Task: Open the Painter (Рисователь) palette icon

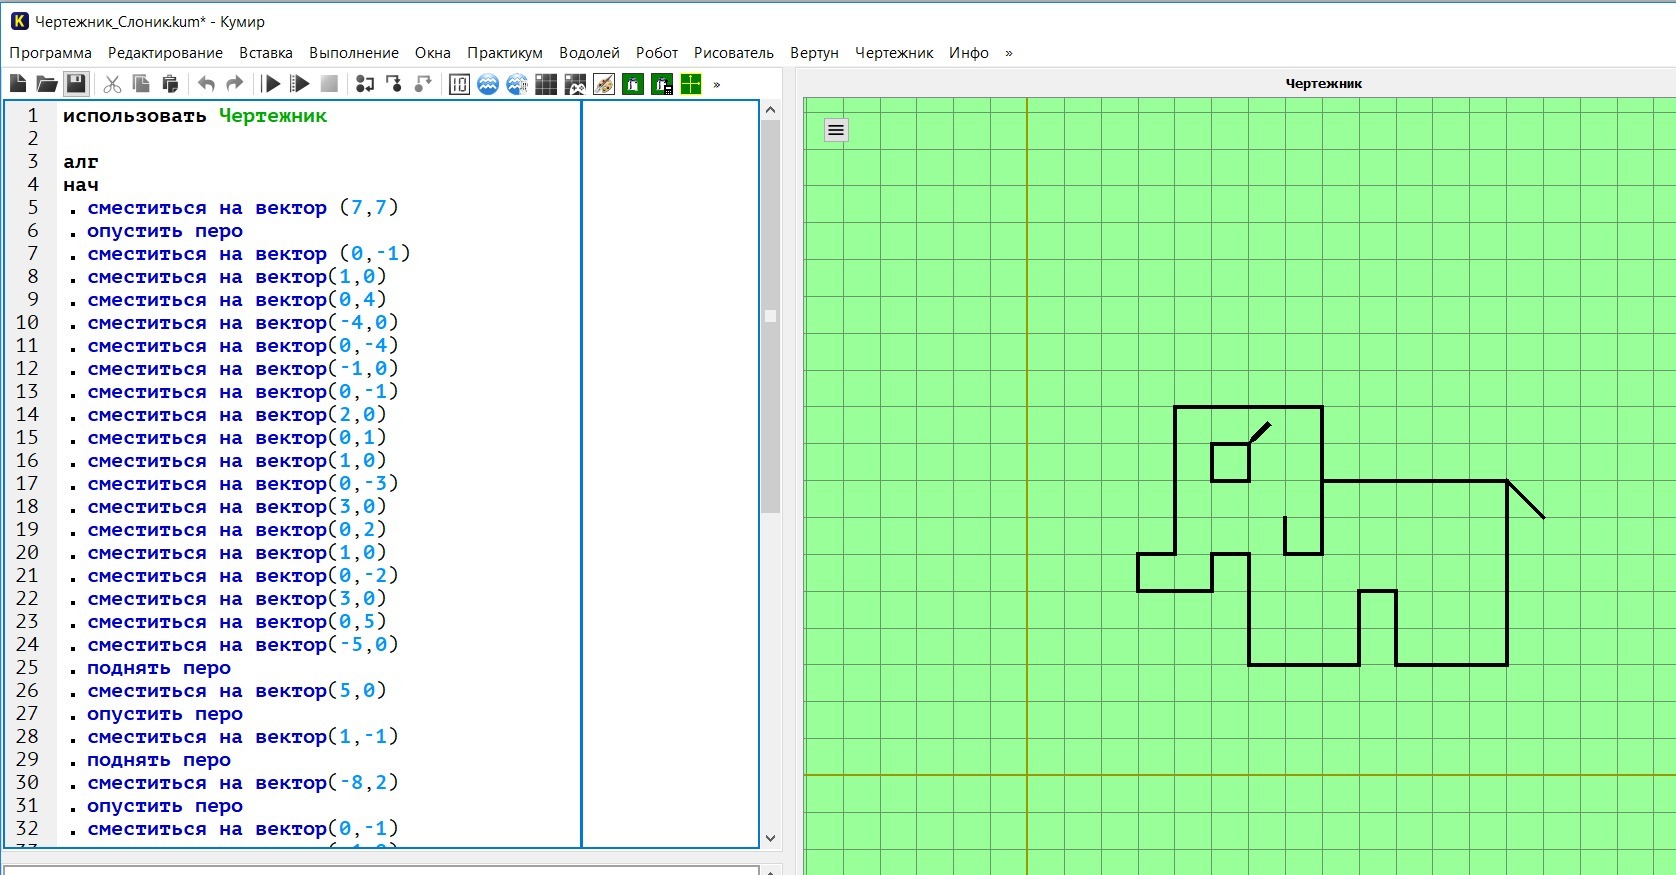Action: tap(604, 84)
